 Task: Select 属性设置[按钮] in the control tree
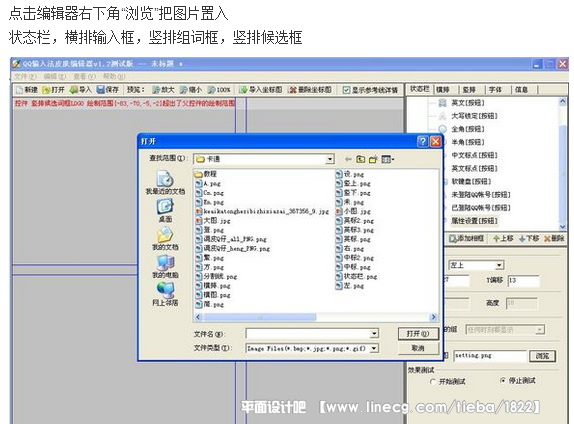pyautogui.click(x=474, y=221)
